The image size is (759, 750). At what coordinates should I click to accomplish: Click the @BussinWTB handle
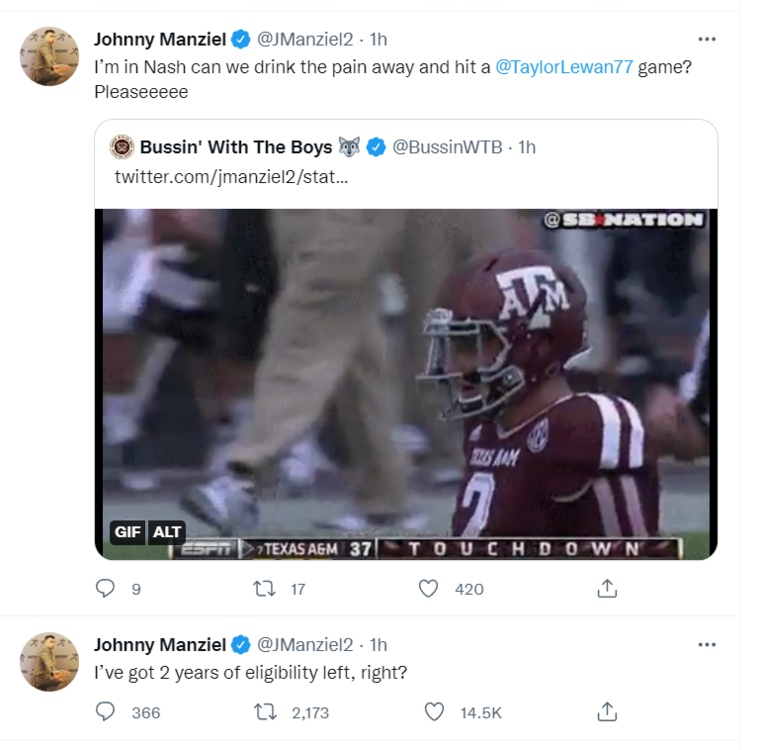click(x=447, y=147)
